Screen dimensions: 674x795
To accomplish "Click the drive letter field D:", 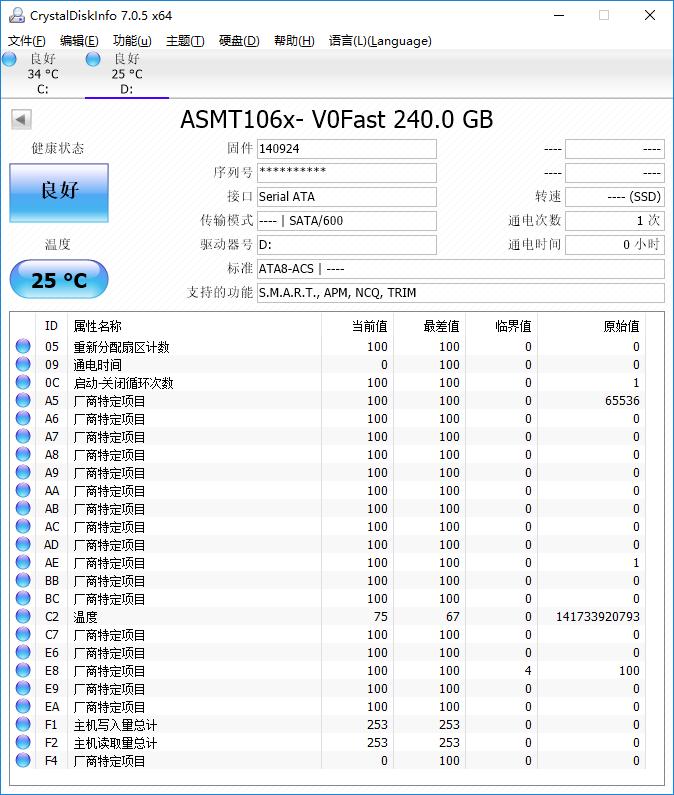I will pyautogui.click(x=347, y=245).
